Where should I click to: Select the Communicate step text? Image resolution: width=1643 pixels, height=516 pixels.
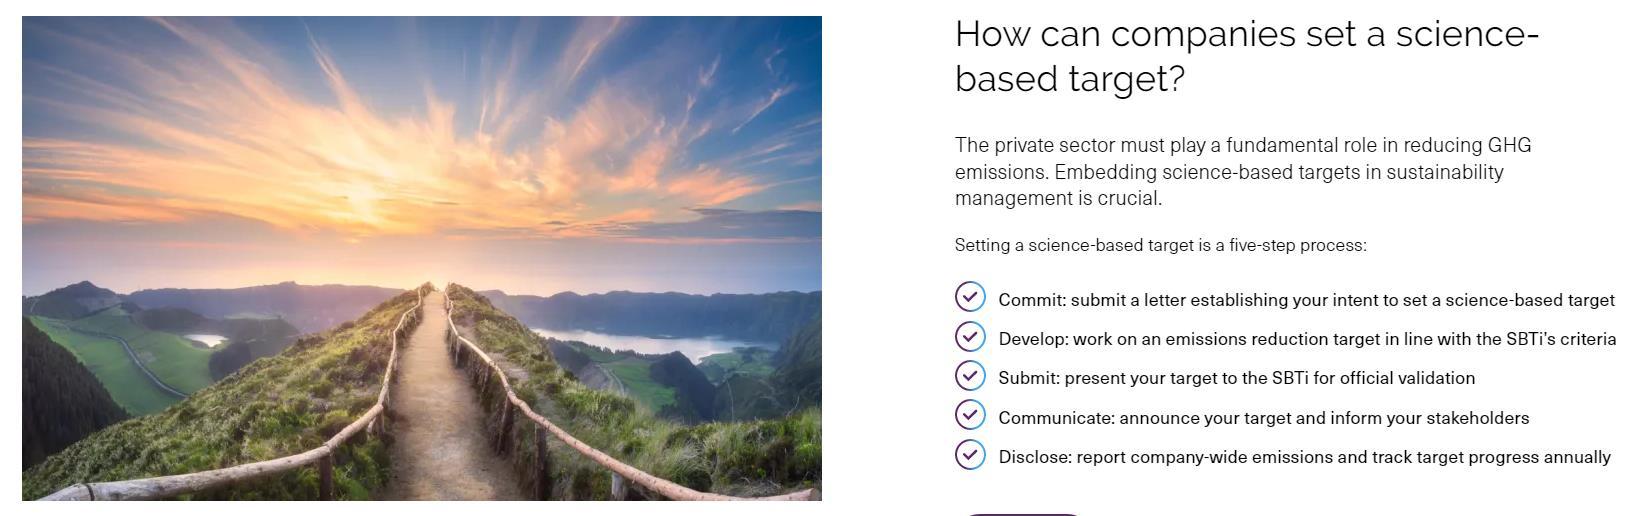click(1263, 418)
